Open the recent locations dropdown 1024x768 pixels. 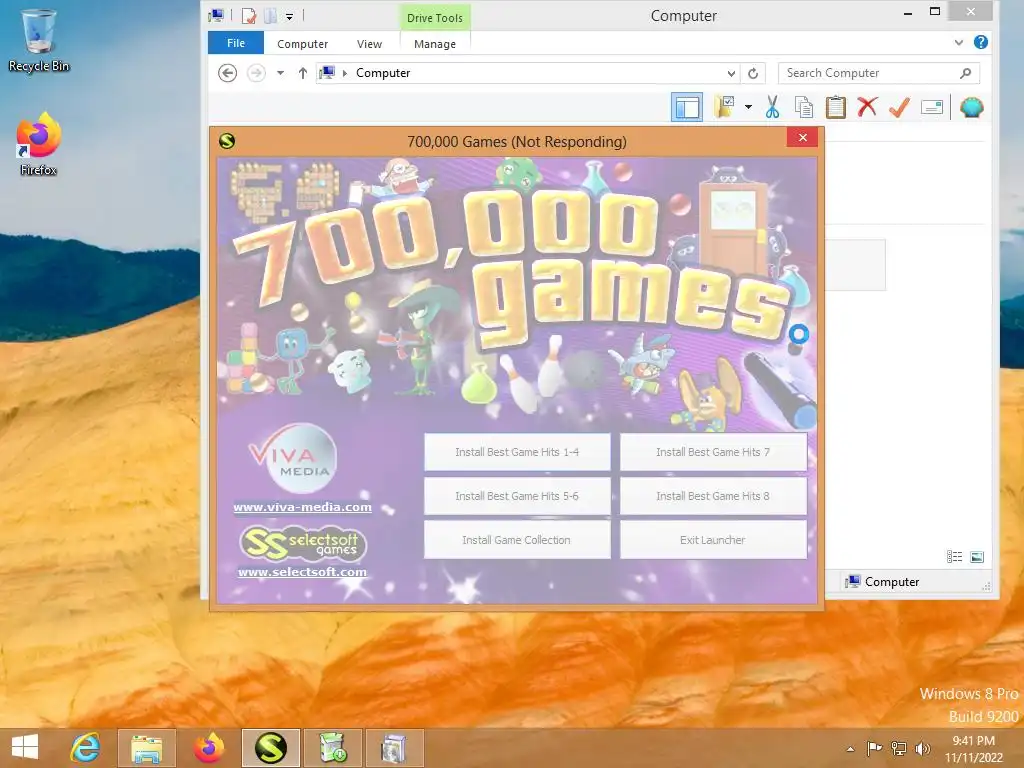pos(280,72)
